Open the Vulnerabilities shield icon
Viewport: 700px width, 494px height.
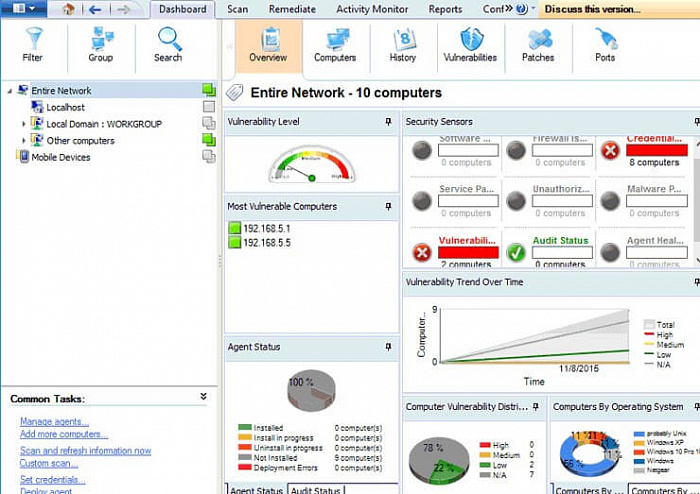(470, 43)
